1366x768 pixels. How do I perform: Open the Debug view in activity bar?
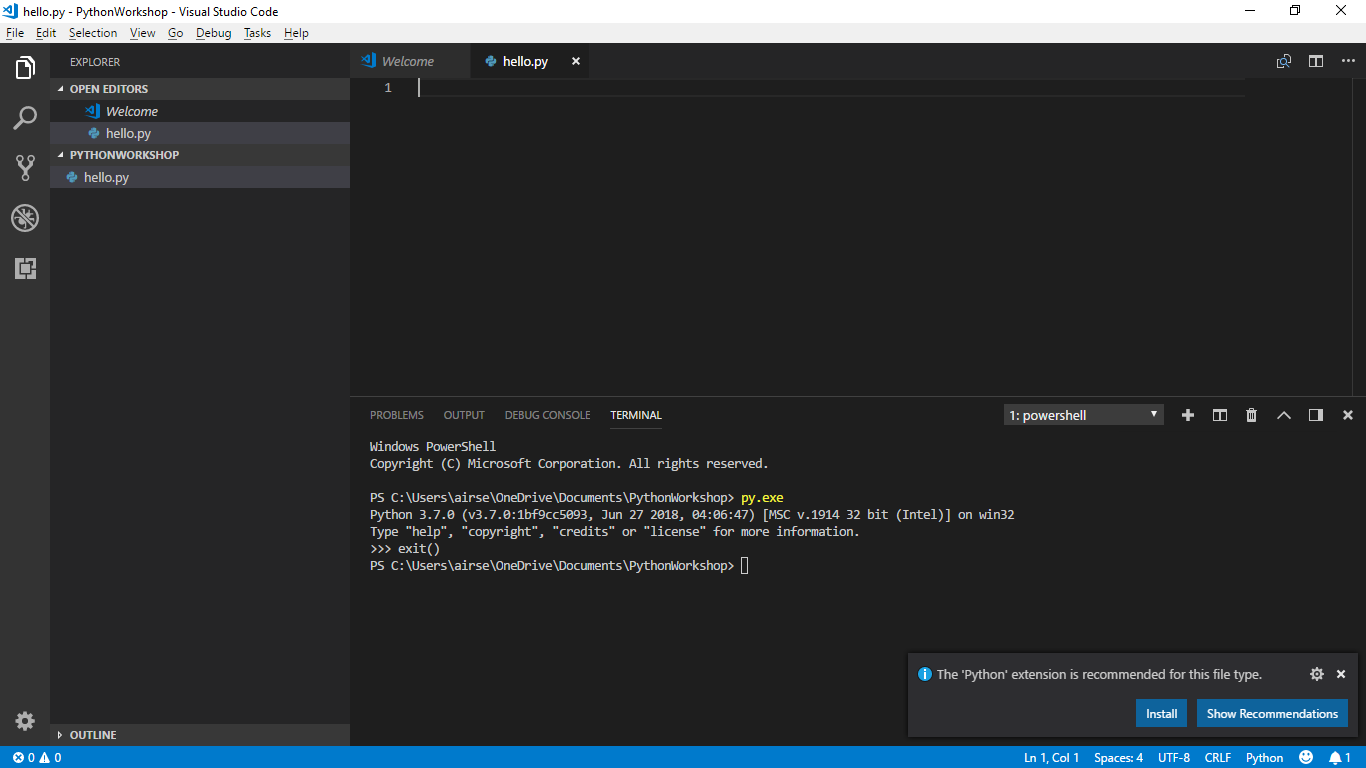pyautogui.click(x=25, y=218)
